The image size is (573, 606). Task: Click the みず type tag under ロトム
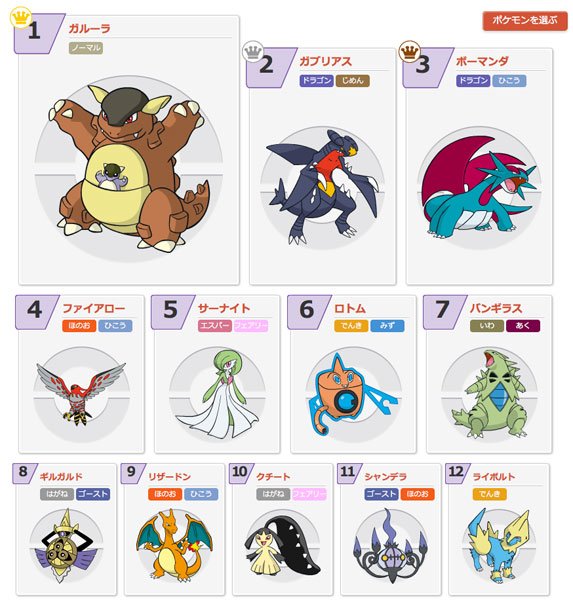[x=388, y=326]
